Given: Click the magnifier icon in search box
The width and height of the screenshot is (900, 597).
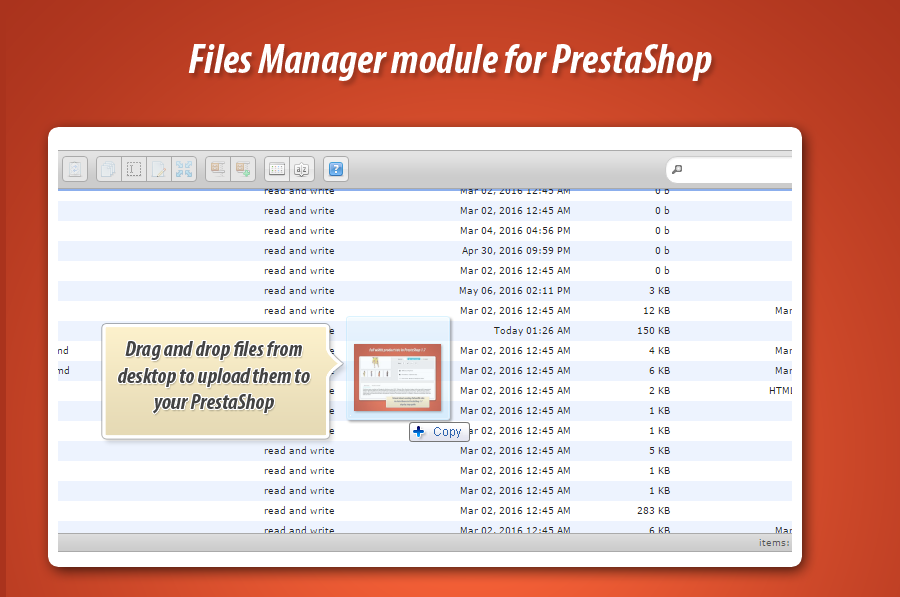Looking at the screenshot, I should 677,170.
